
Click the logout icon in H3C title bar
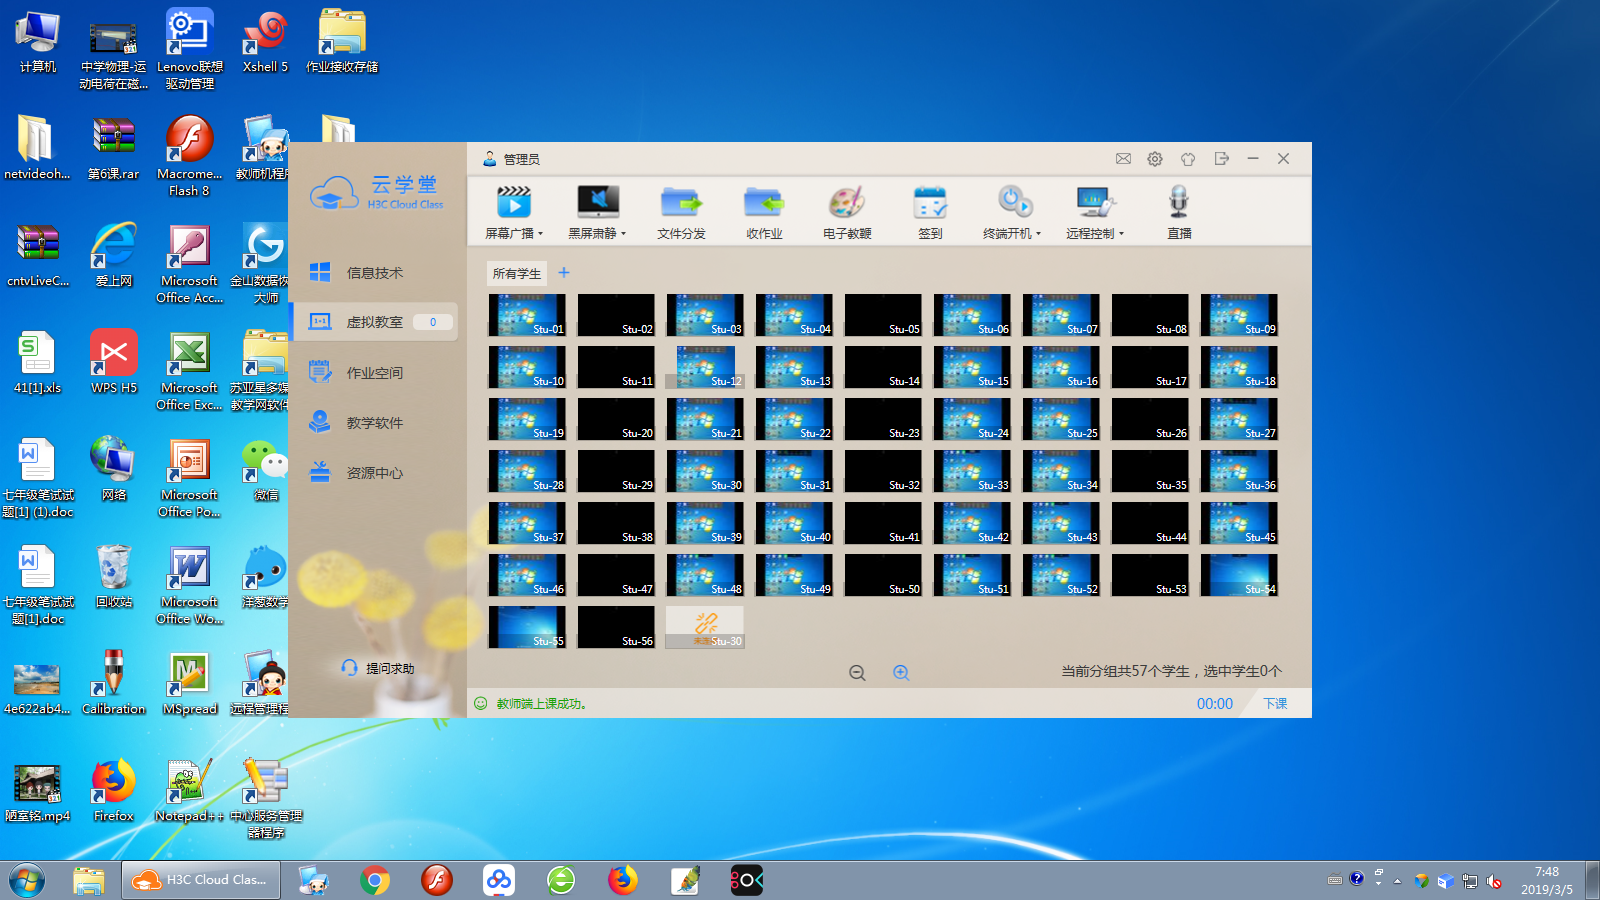tap(1221, 159)
